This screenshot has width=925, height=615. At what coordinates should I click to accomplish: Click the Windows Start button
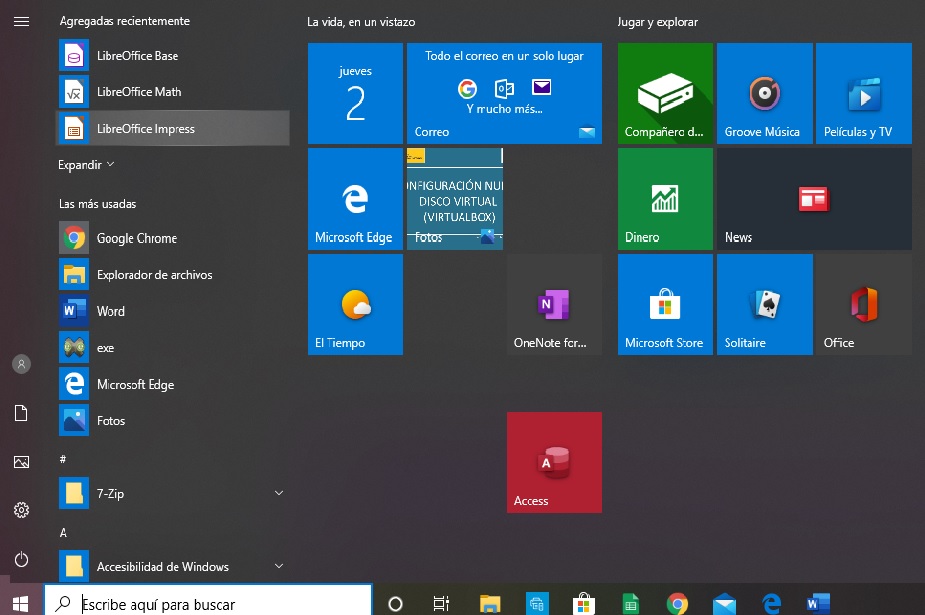click(x=21, y=603)
